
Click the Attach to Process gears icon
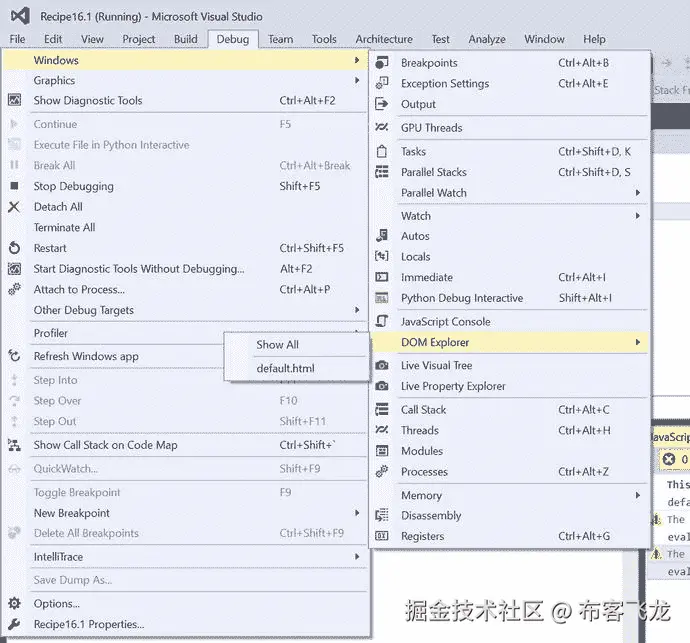[15, 289]
